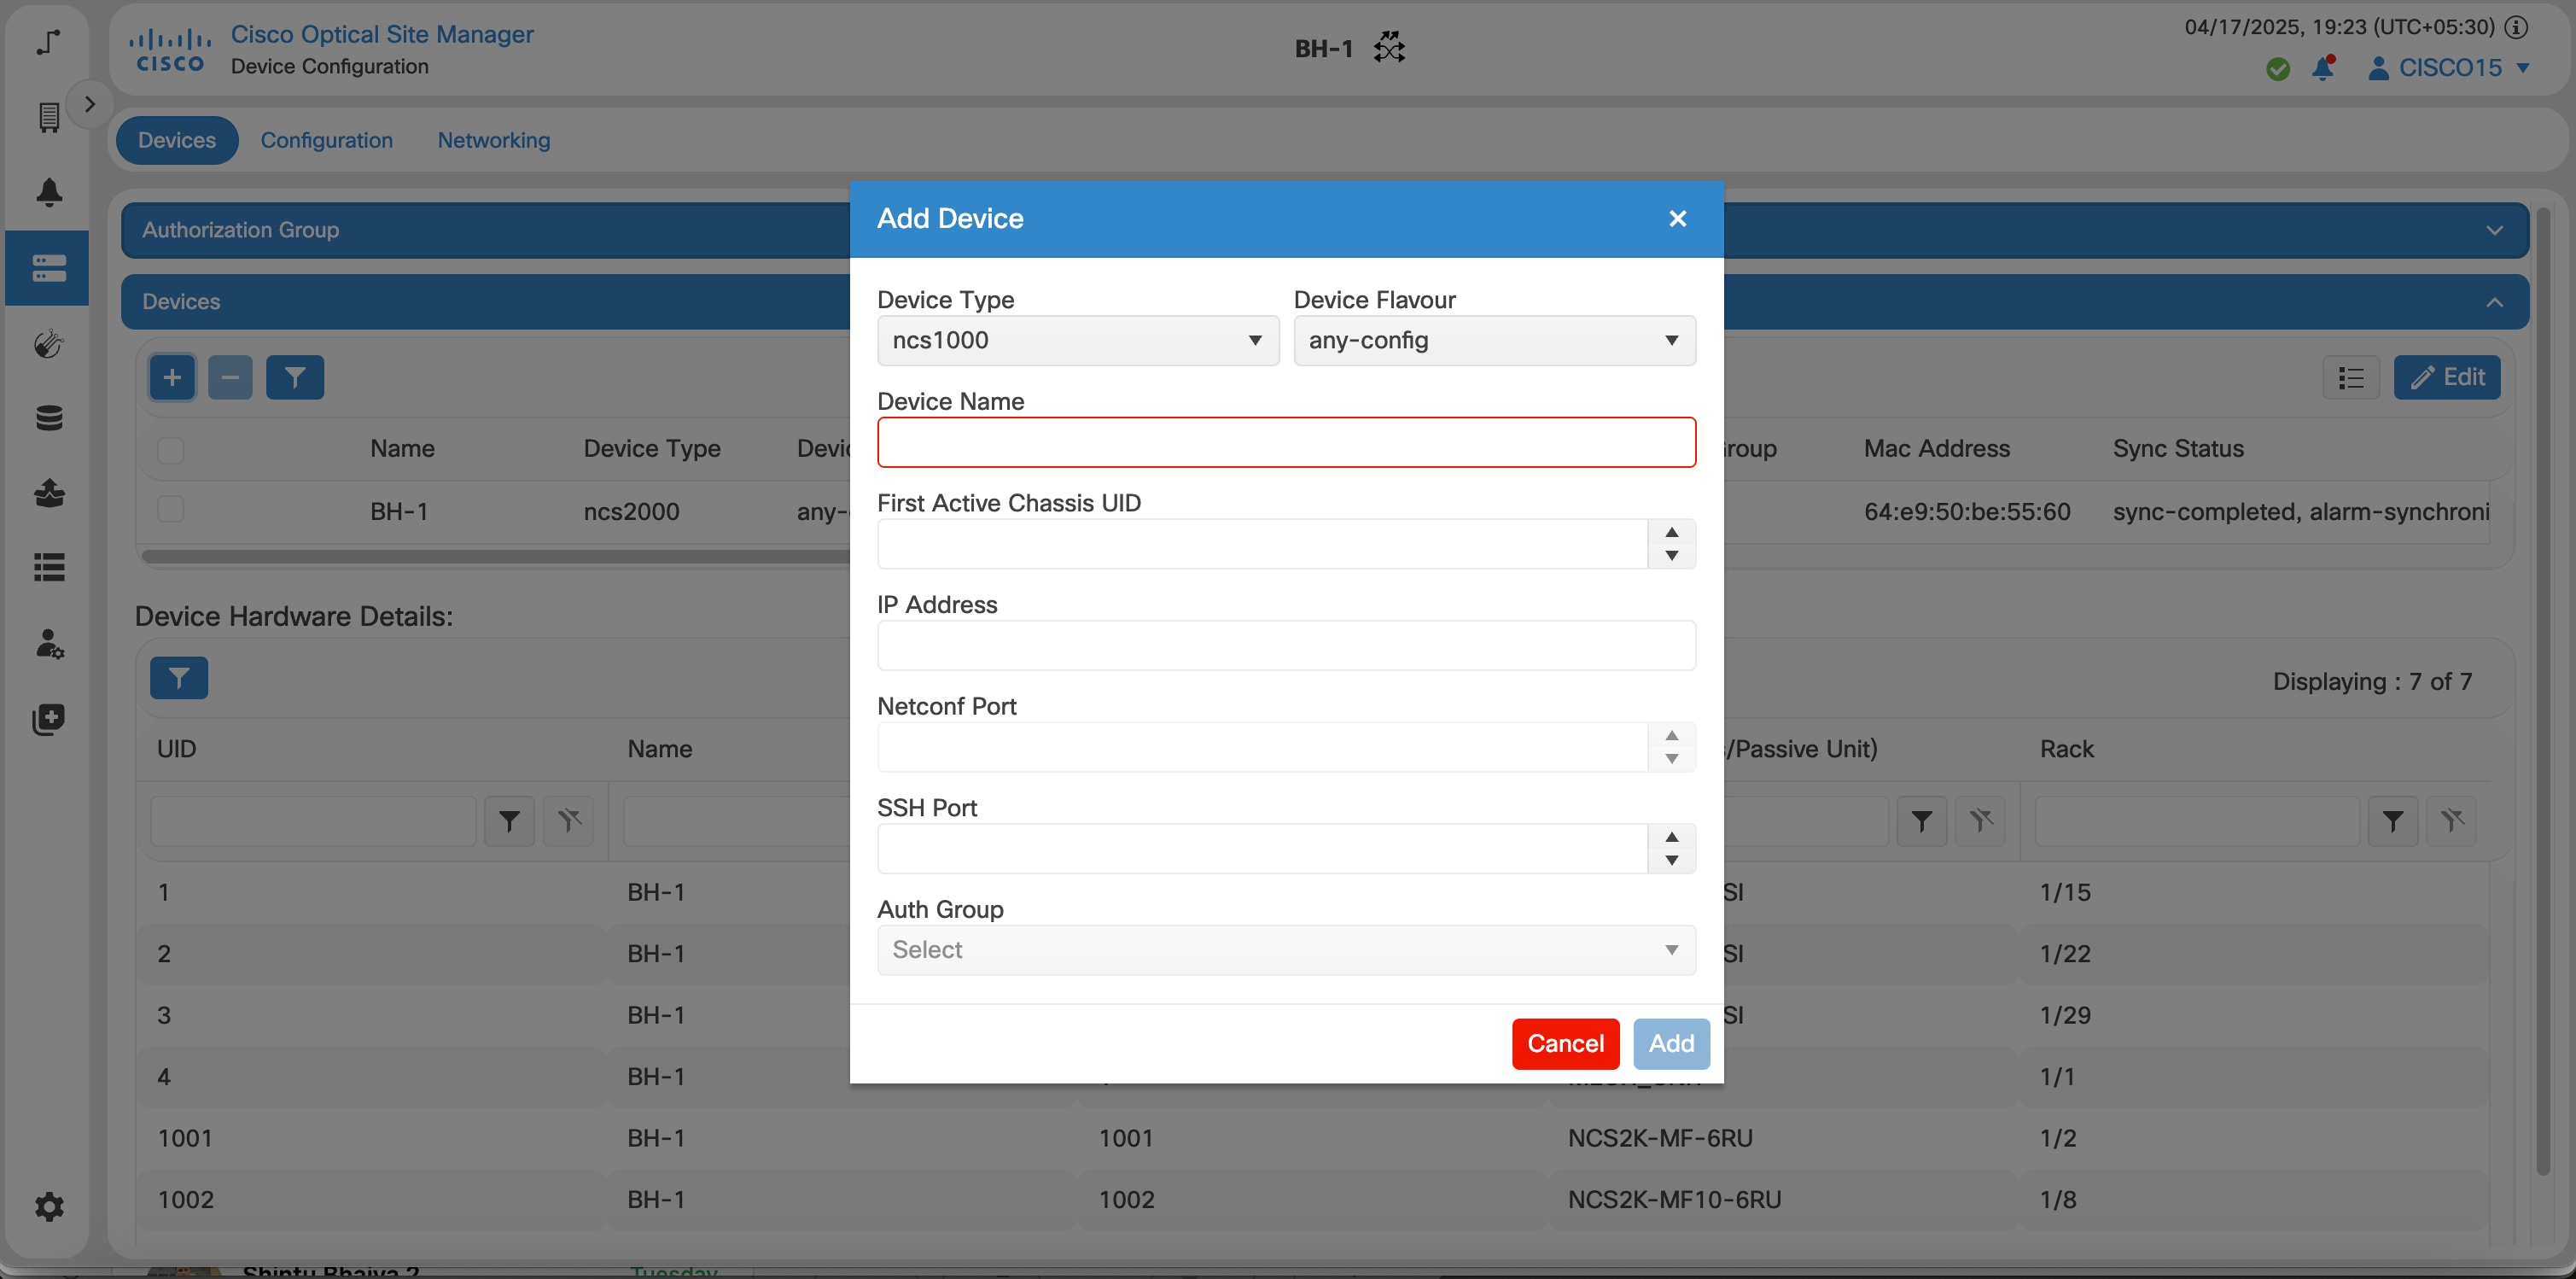Click the SSH Port input field
The height and width of the screenshot is (1279, 2576).
point(1262,849)
